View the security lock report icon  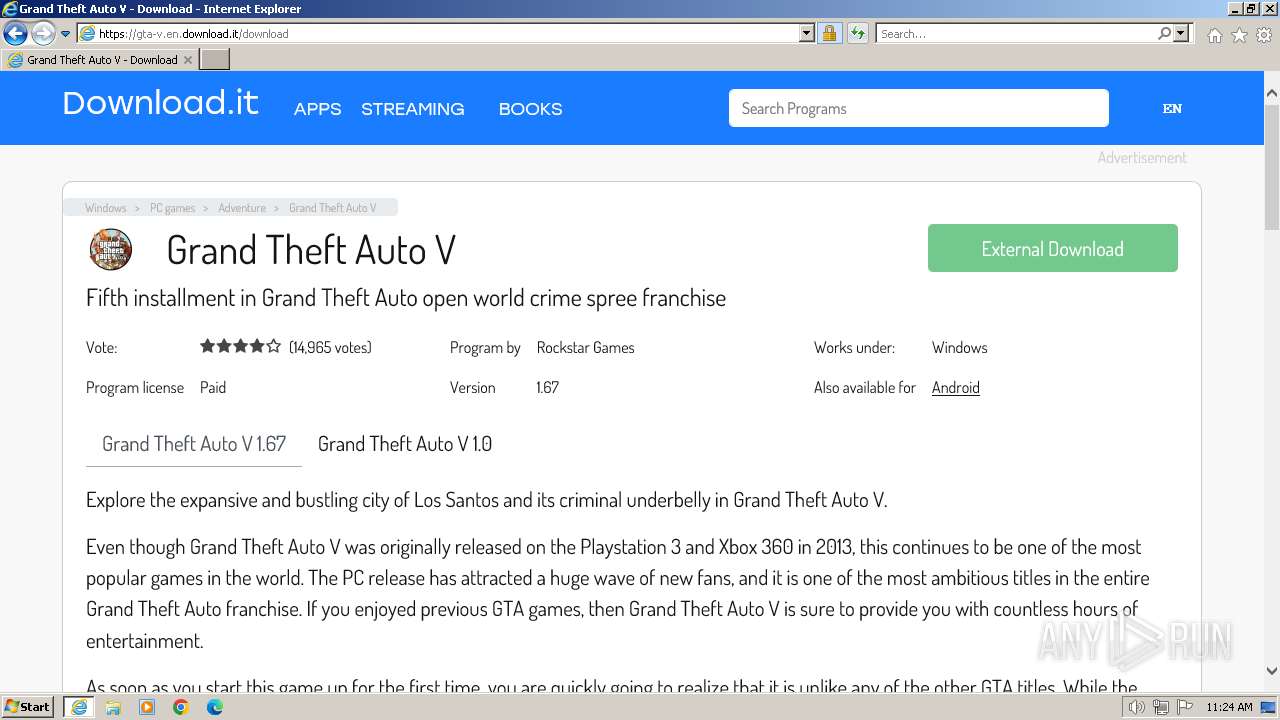(829, 33)
